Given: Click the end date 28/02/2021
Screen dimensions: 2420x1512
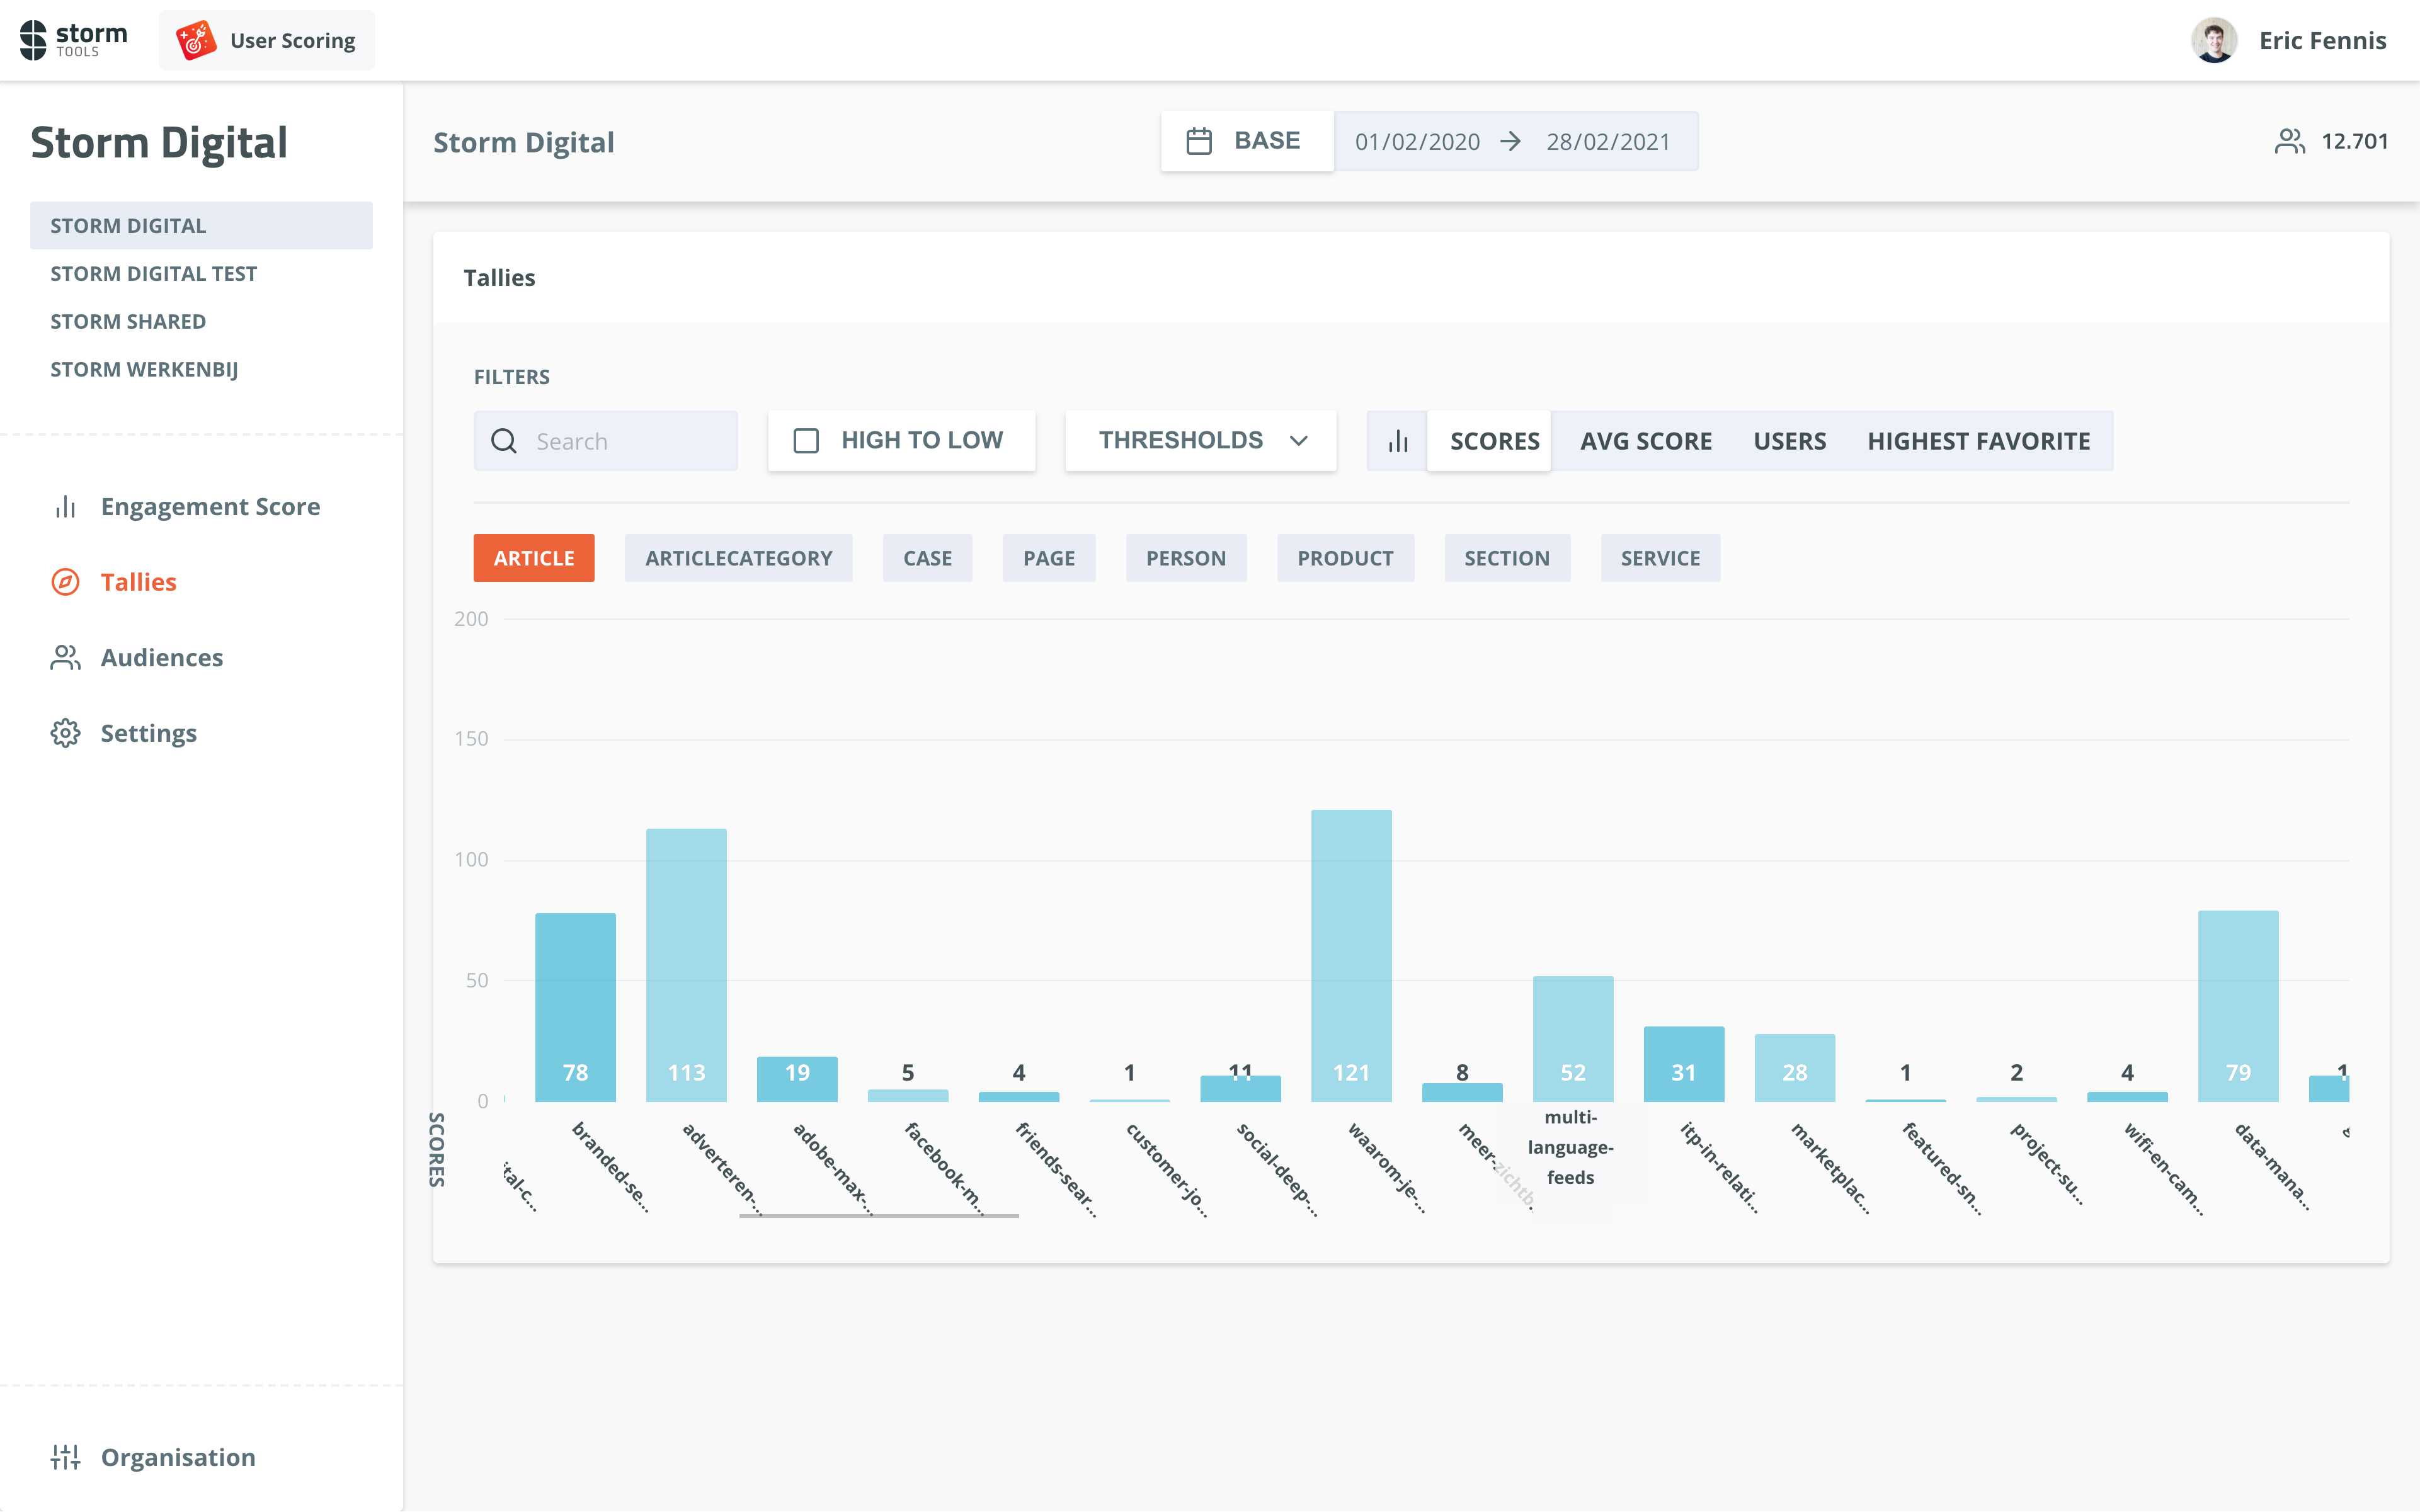Looking at the screenshot, I should (x=1608, y=141).
